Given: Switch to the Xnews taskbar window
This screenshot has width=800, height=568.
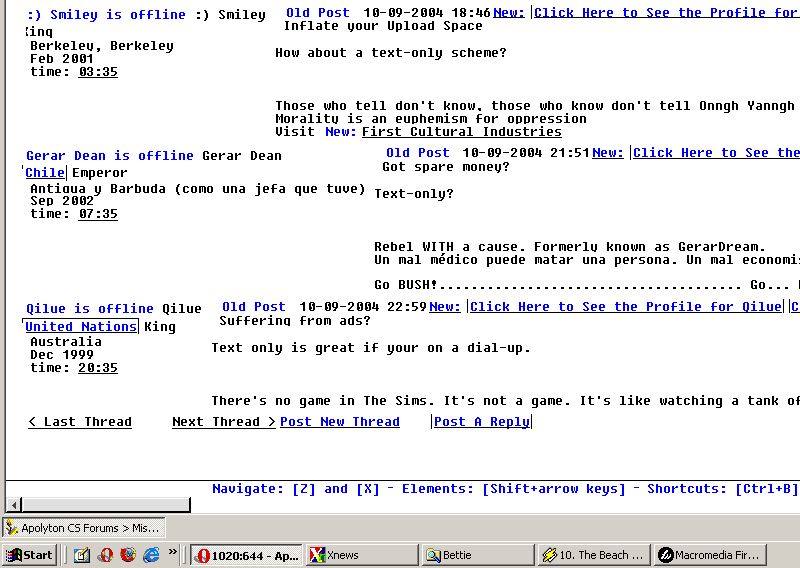Looking at the screenshot, I should [x=362, y=555].
